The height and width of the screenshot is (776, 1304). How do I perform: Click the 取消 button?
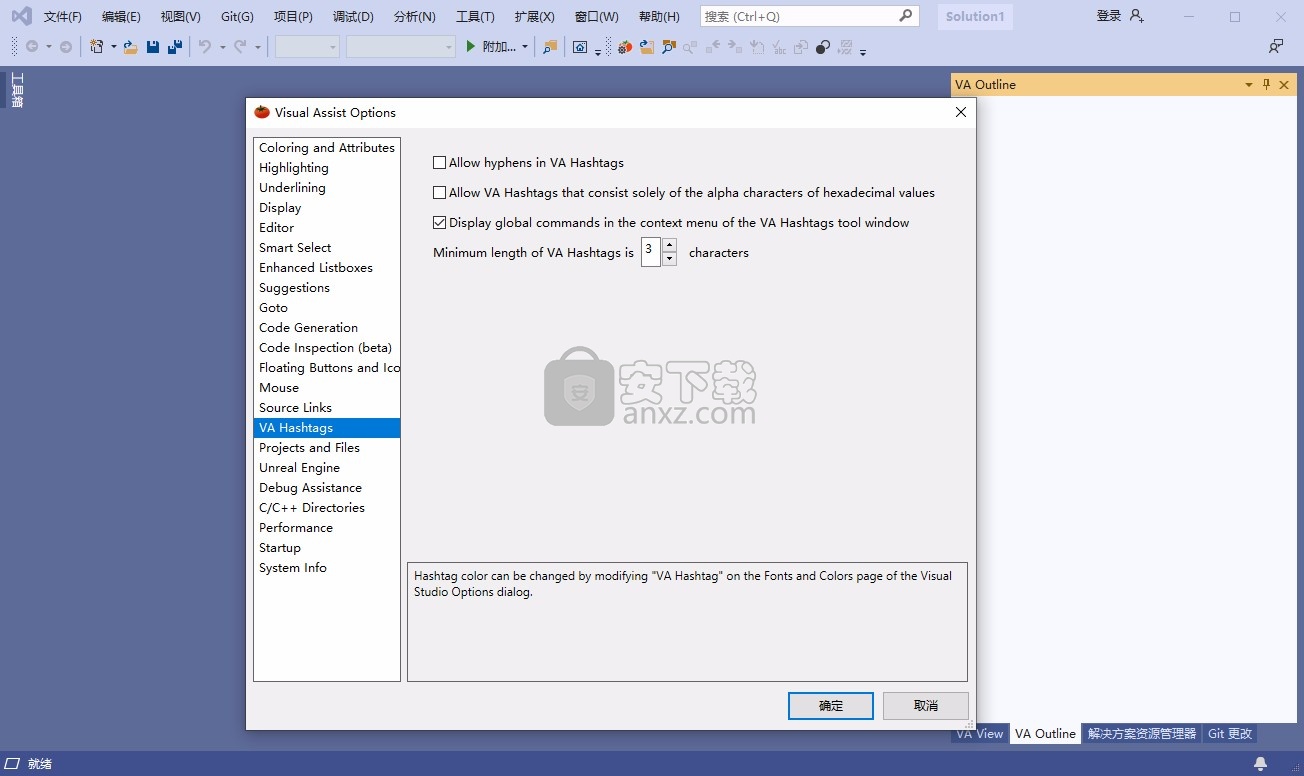[926, 706]
